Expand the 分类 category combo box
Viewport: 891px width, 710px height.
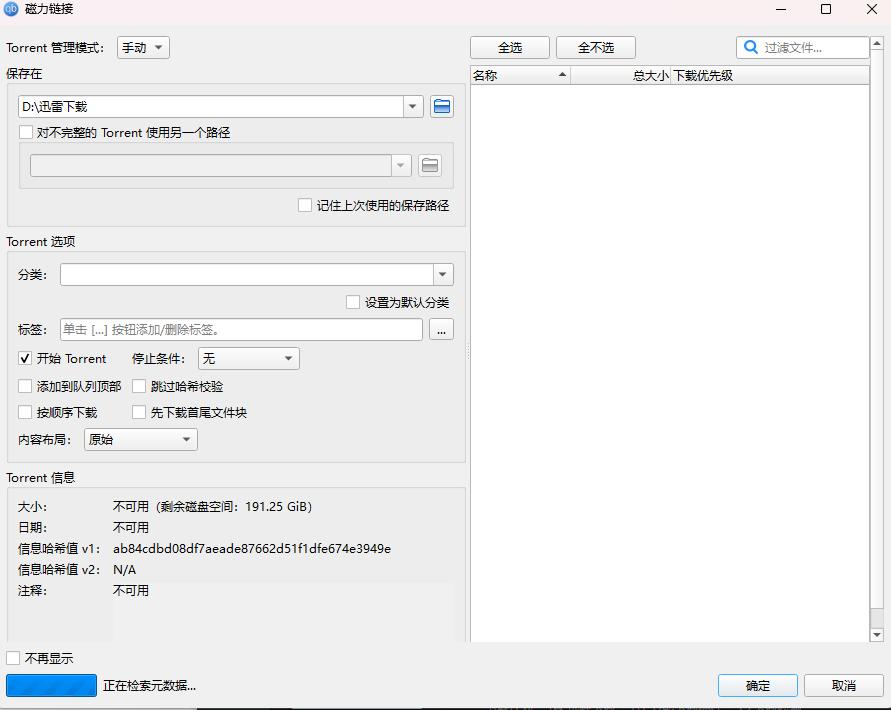coord(442,273)
